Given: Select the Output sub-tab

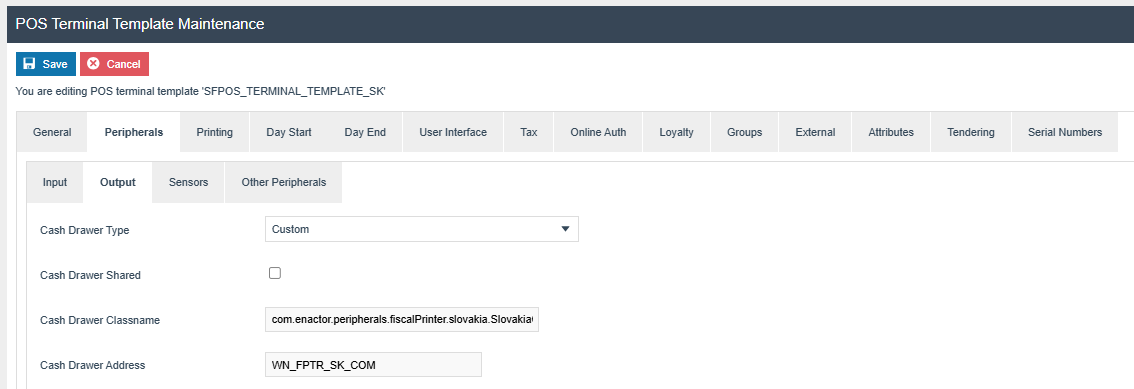Looking at the screenshot, I should (118, 182).
